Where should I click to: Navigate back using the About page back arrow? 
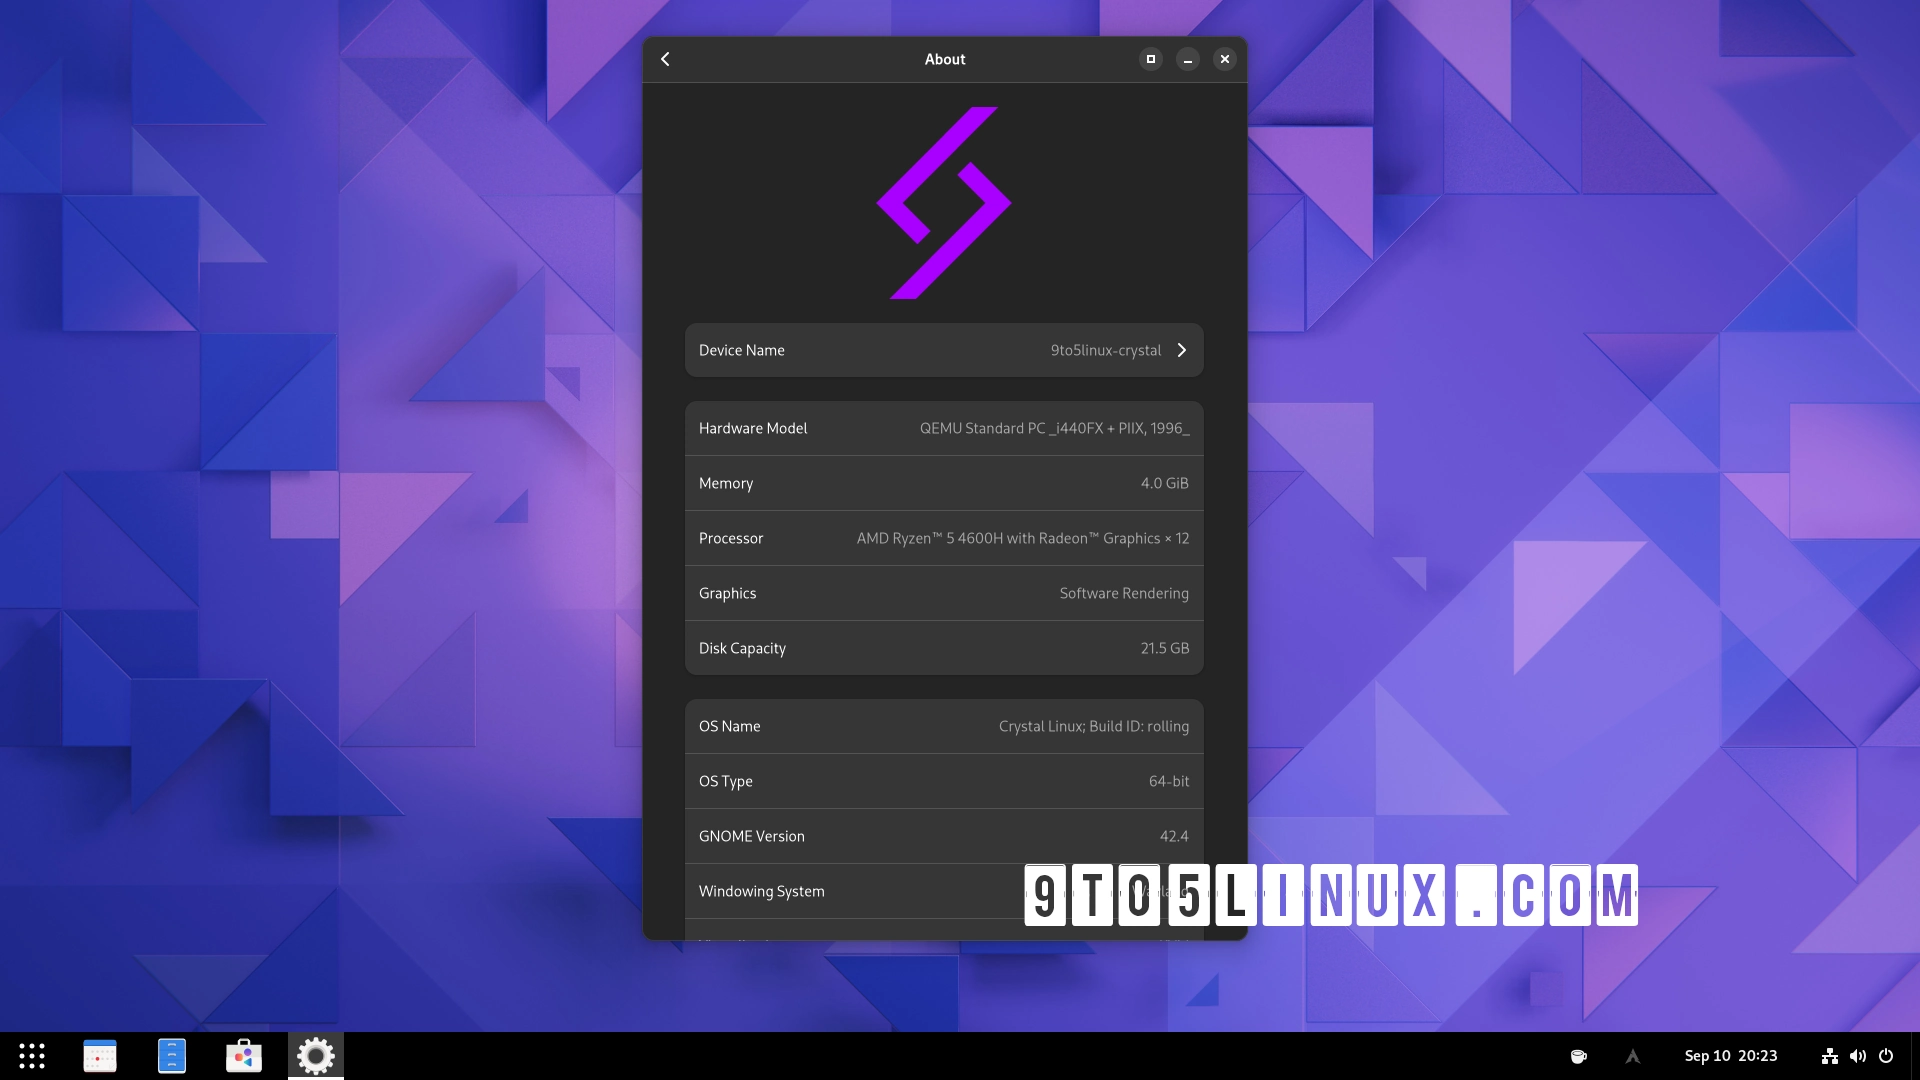pos(665,59)
